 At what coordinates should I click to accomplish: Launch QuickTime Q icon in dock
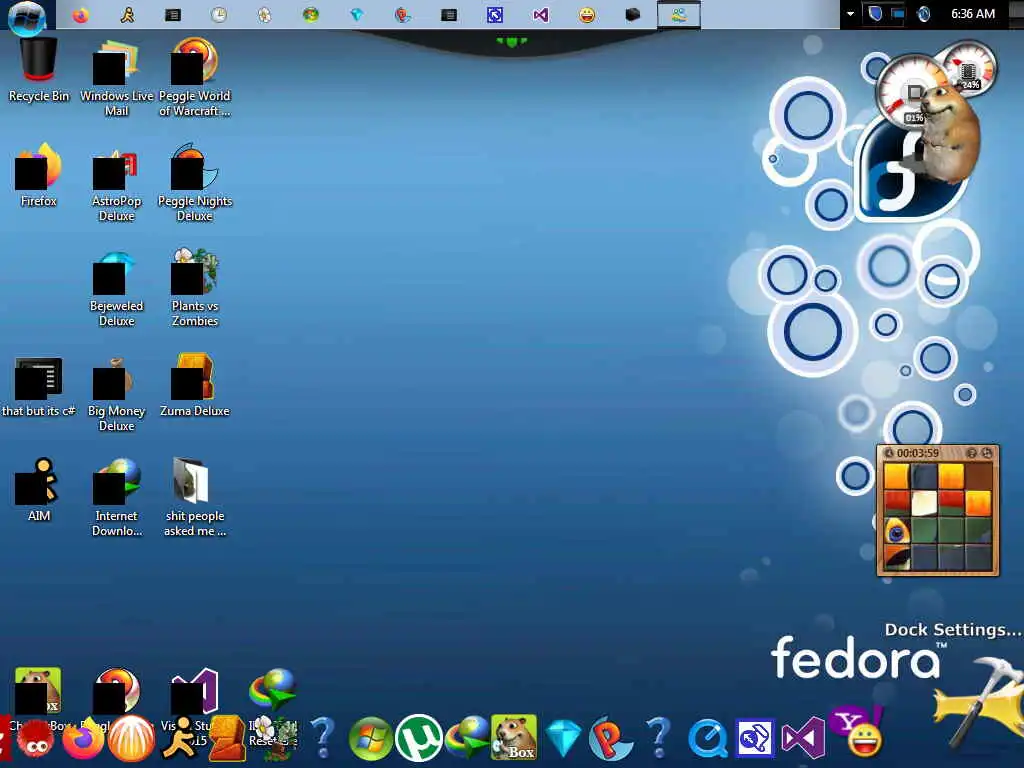tap(707, 739)
